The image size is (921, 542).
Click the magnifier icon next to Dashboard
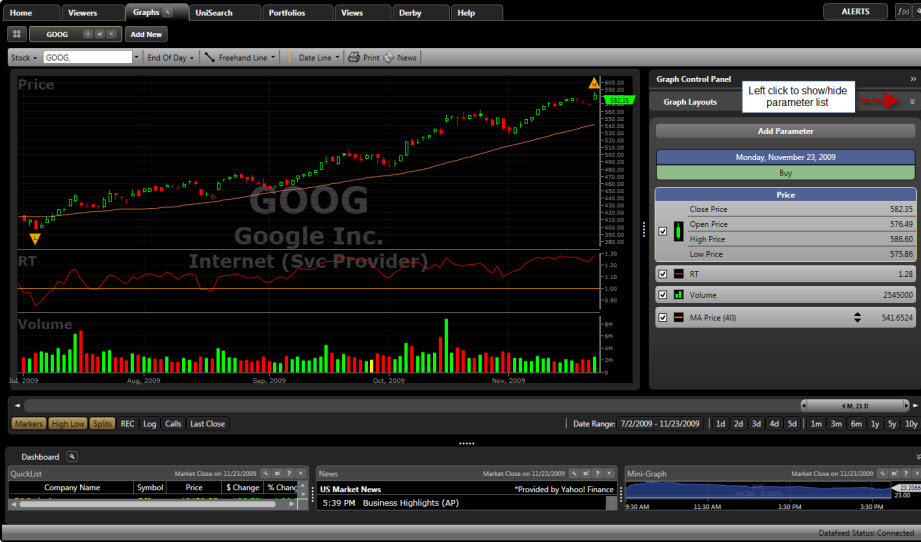coord(72,457)
